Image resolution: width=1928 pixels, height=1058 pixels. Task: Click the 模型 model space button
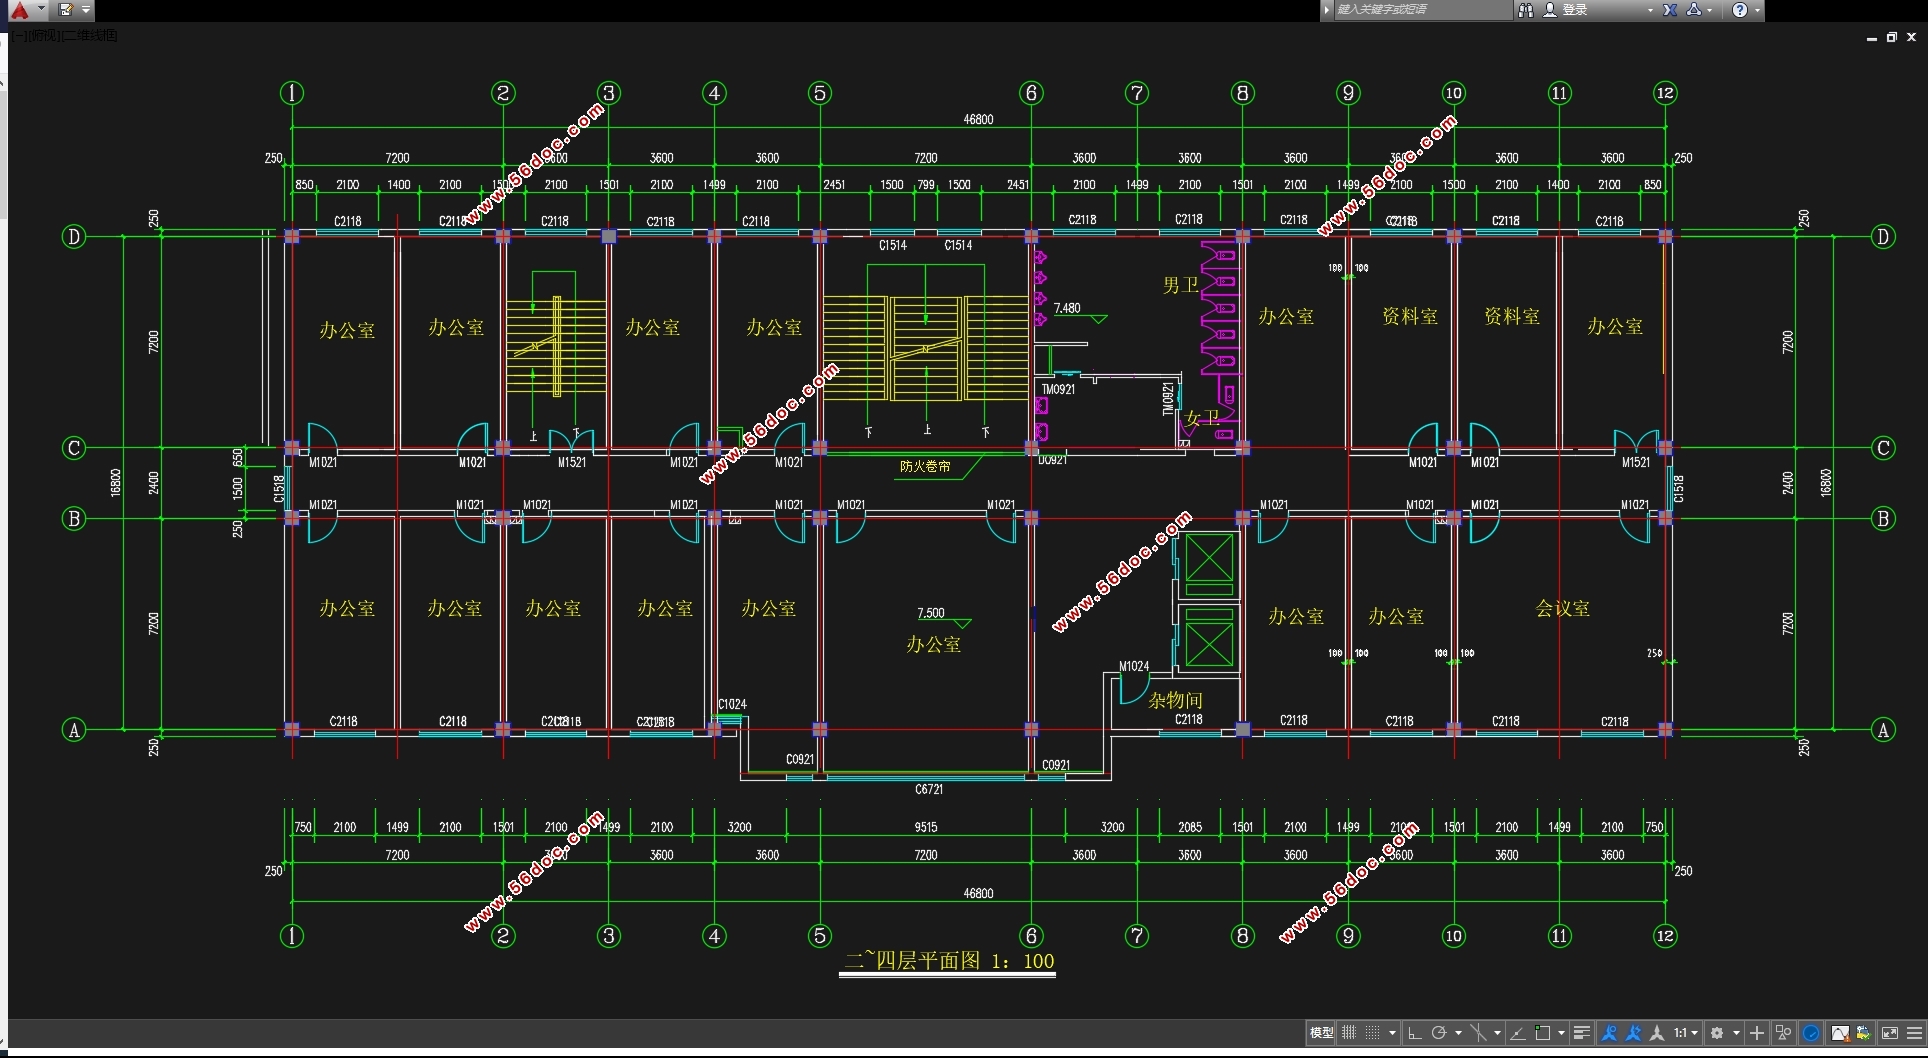click(x=1321, y=1033)
